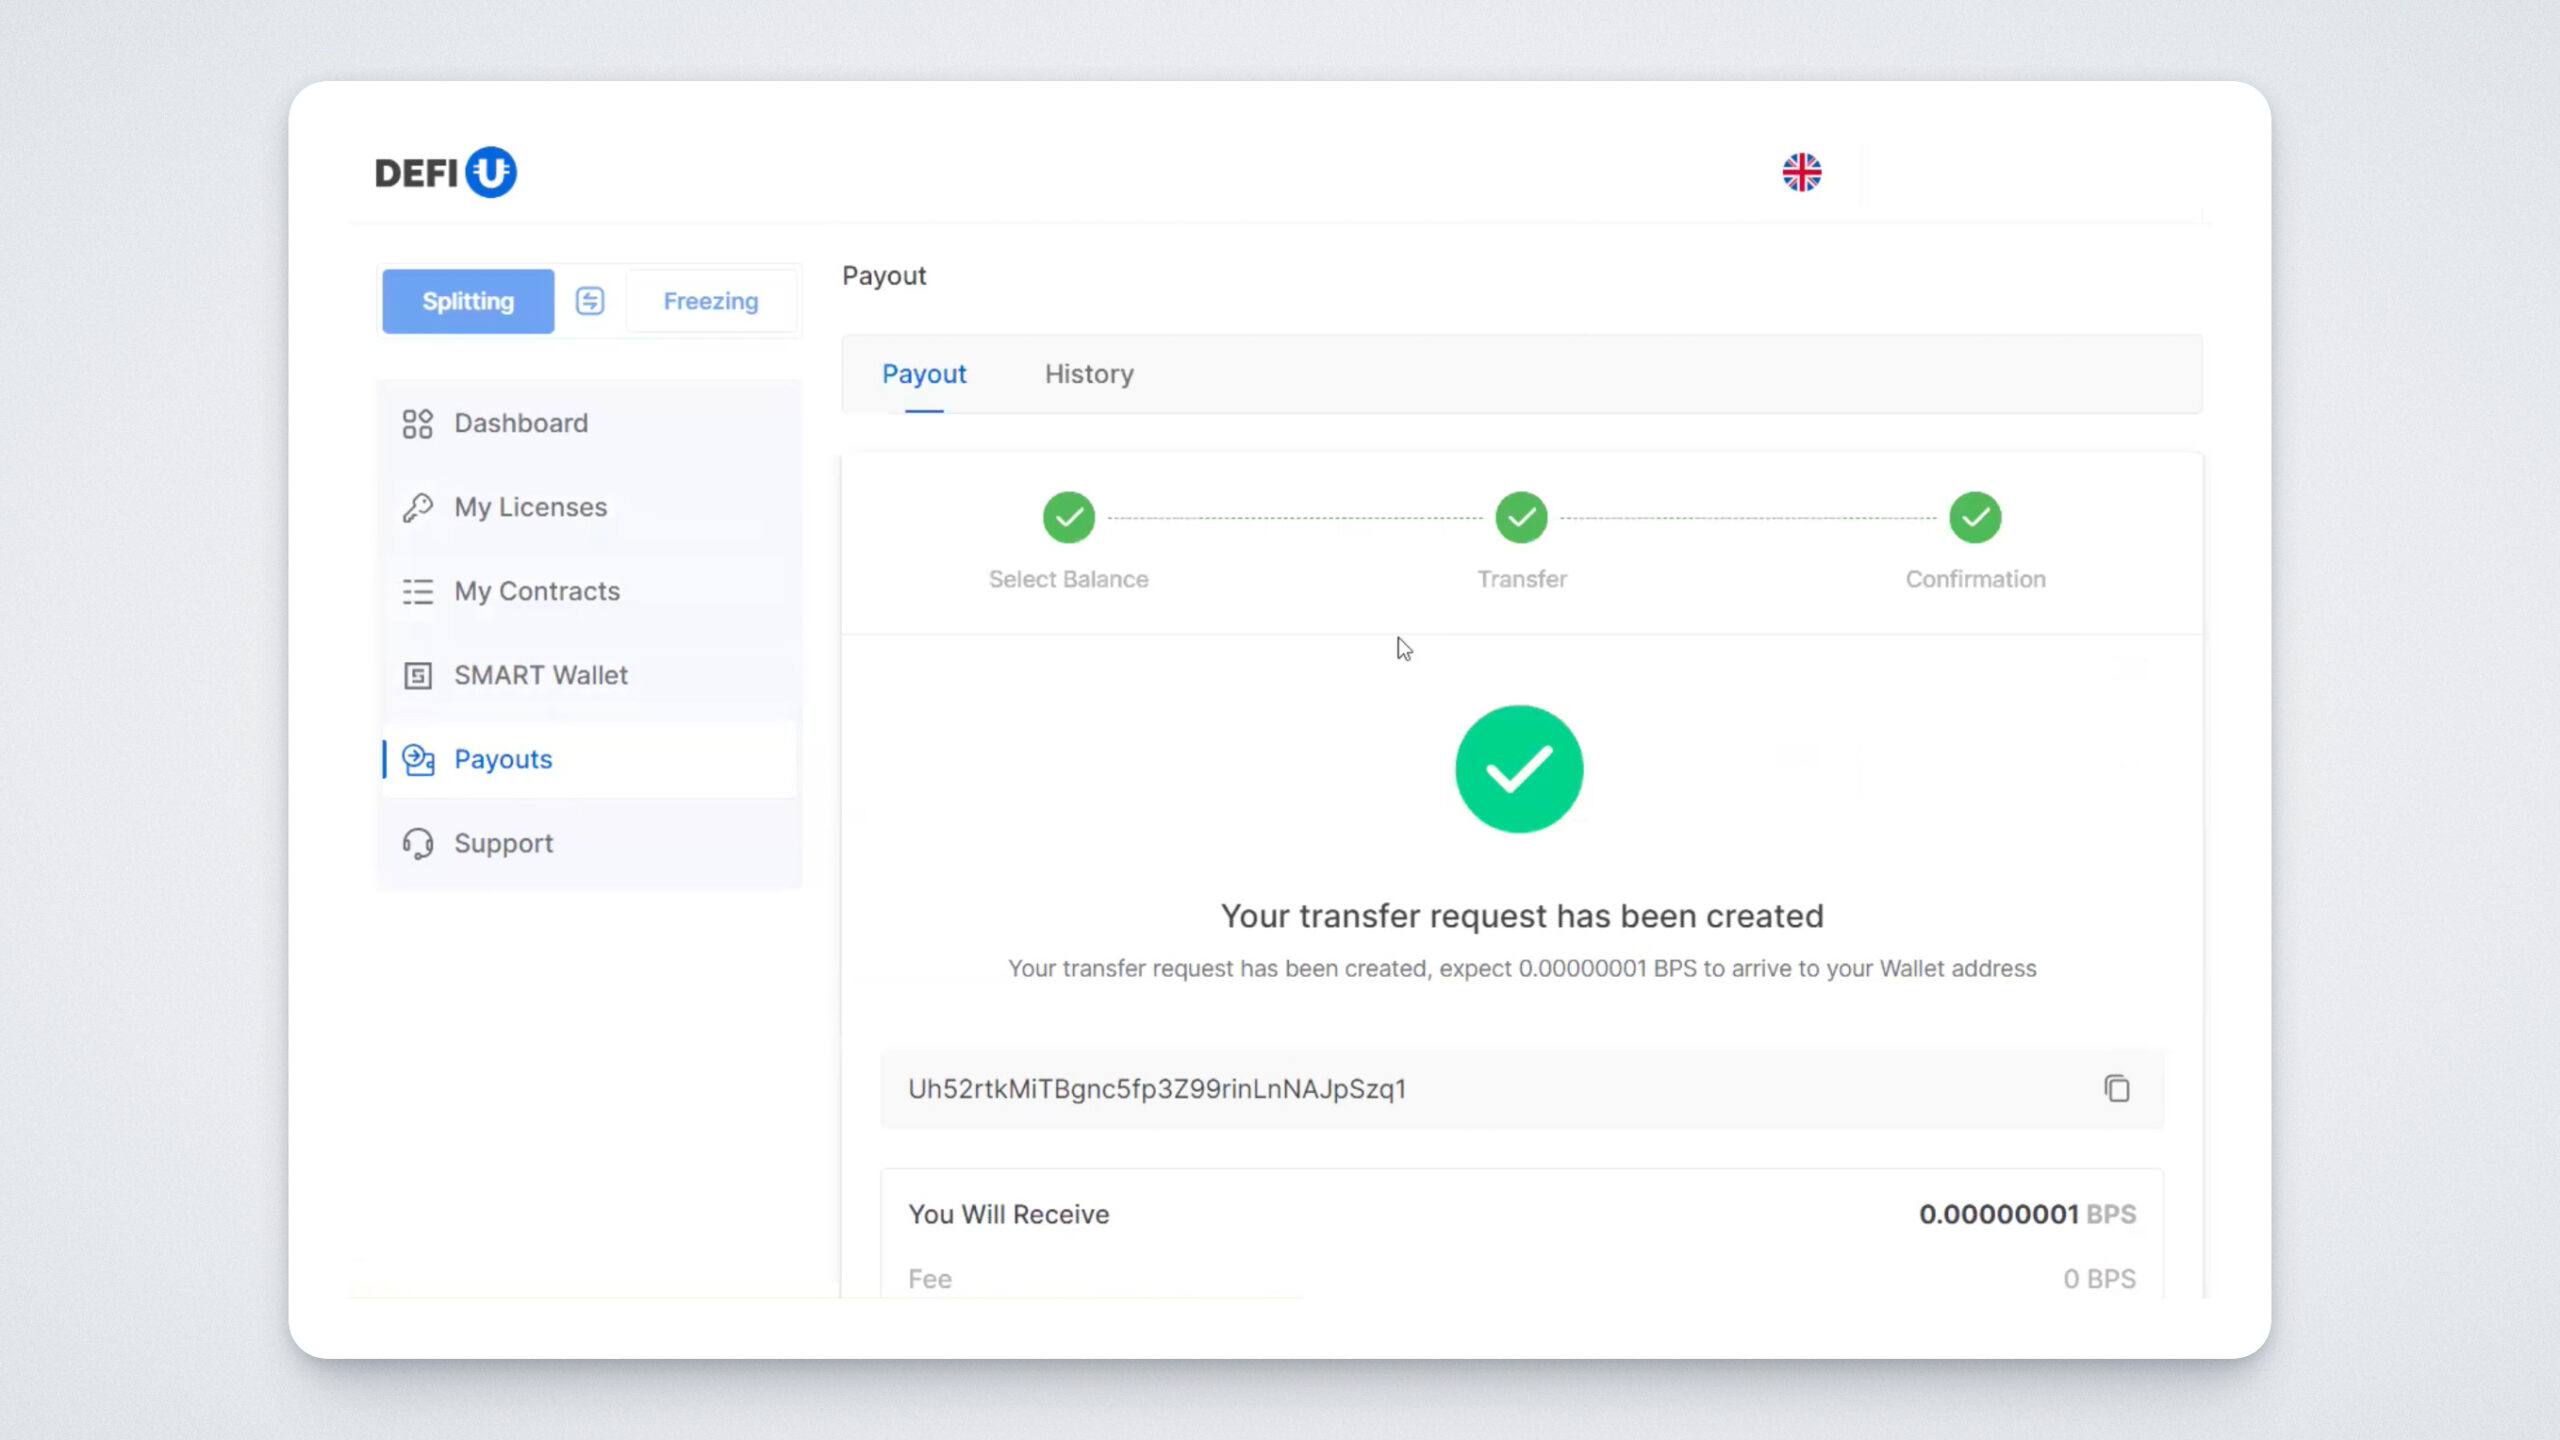Click the large green success checkmark
Image resolution: width=2560 pixels, height=1440 pixels.
(1519, 769)
